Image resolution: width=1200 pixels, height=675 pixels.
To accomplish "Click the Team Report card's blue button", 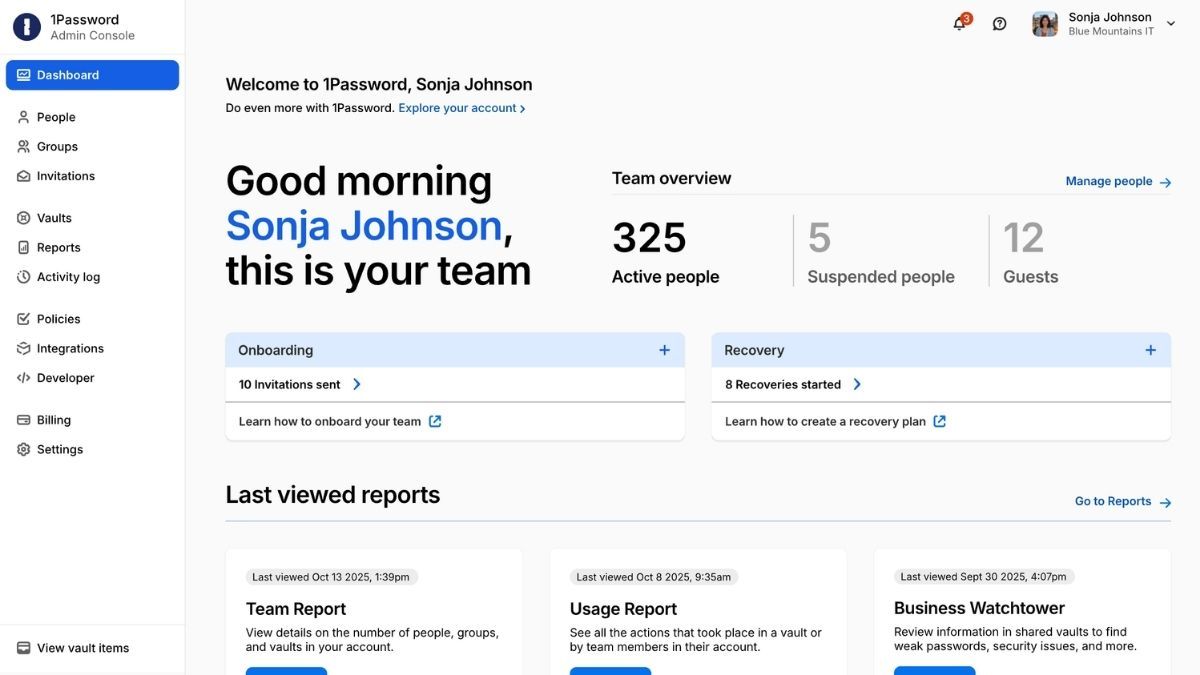I will (x=286, y=671).
